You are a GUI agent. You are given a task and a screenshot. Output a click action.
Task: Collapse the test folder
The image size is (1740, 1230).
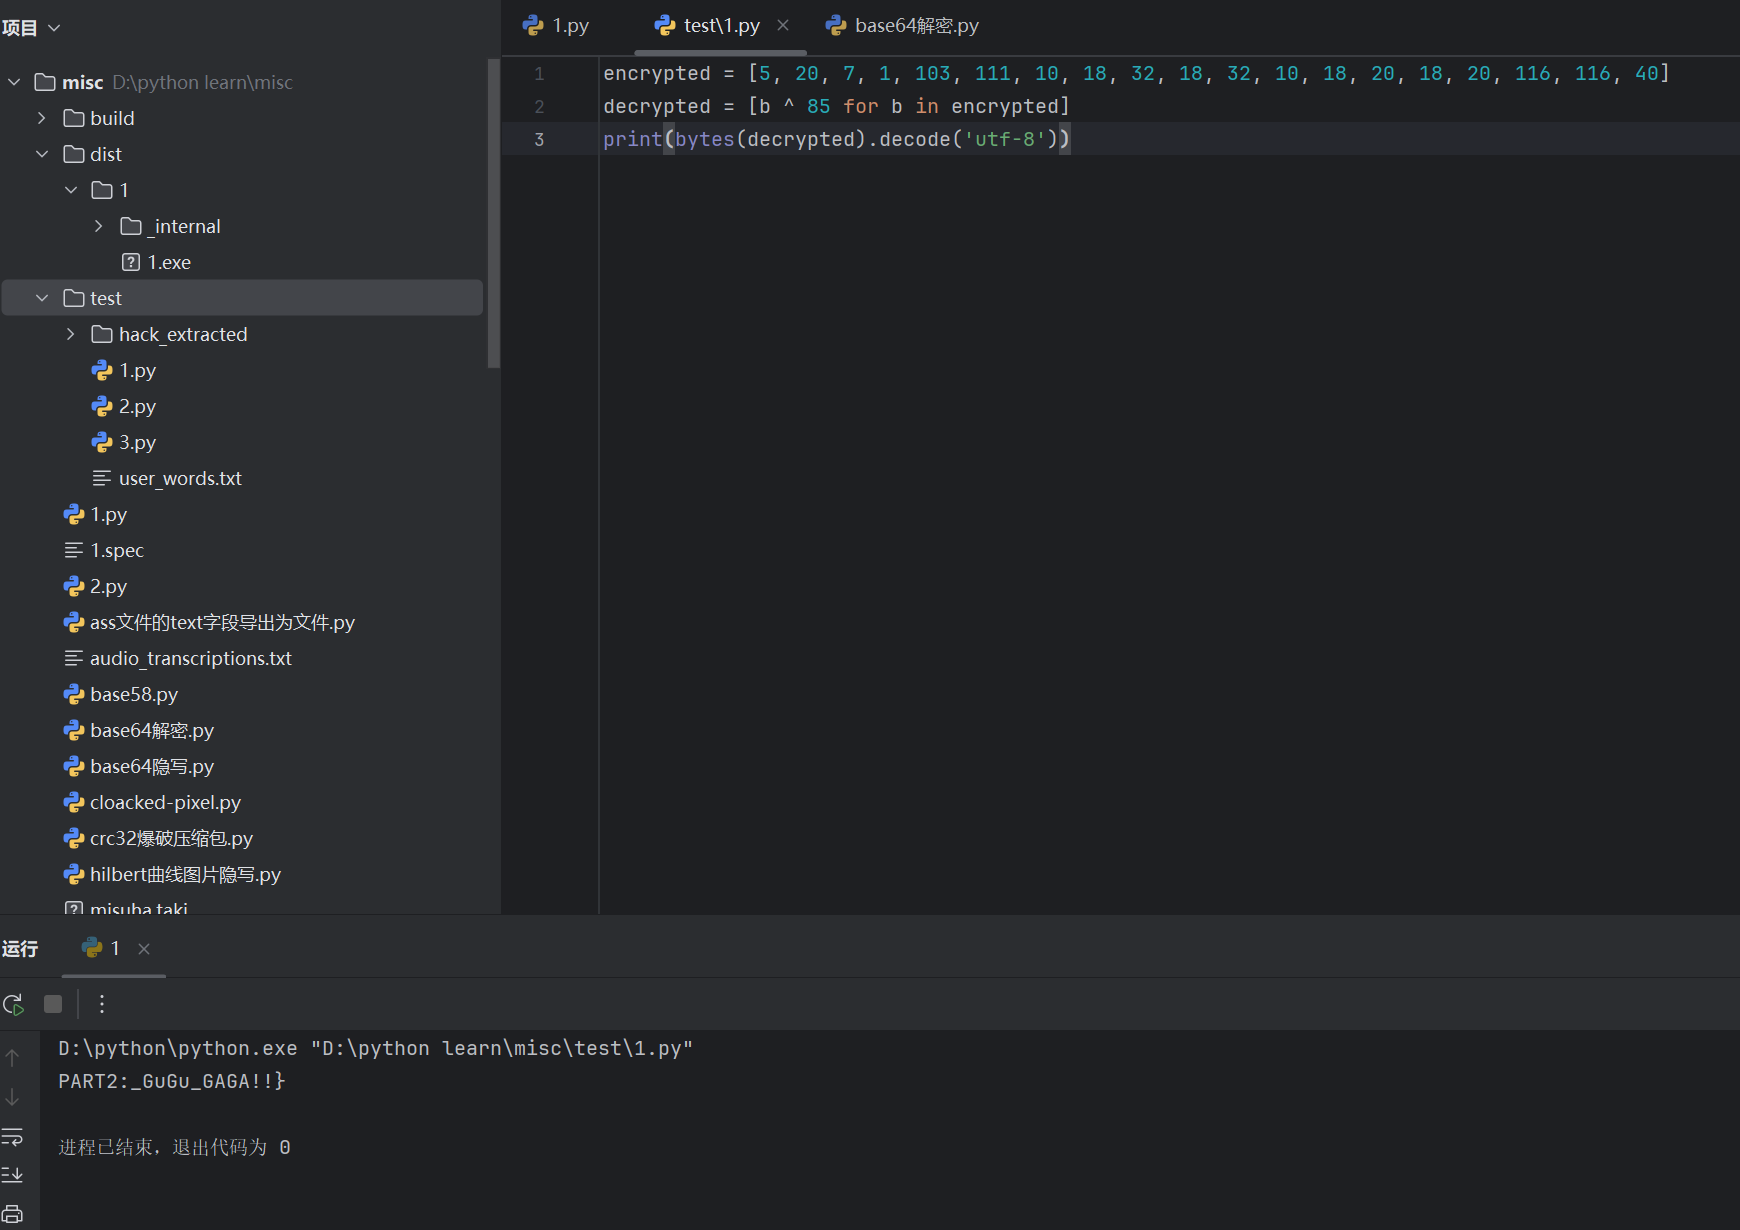point(42,298)
